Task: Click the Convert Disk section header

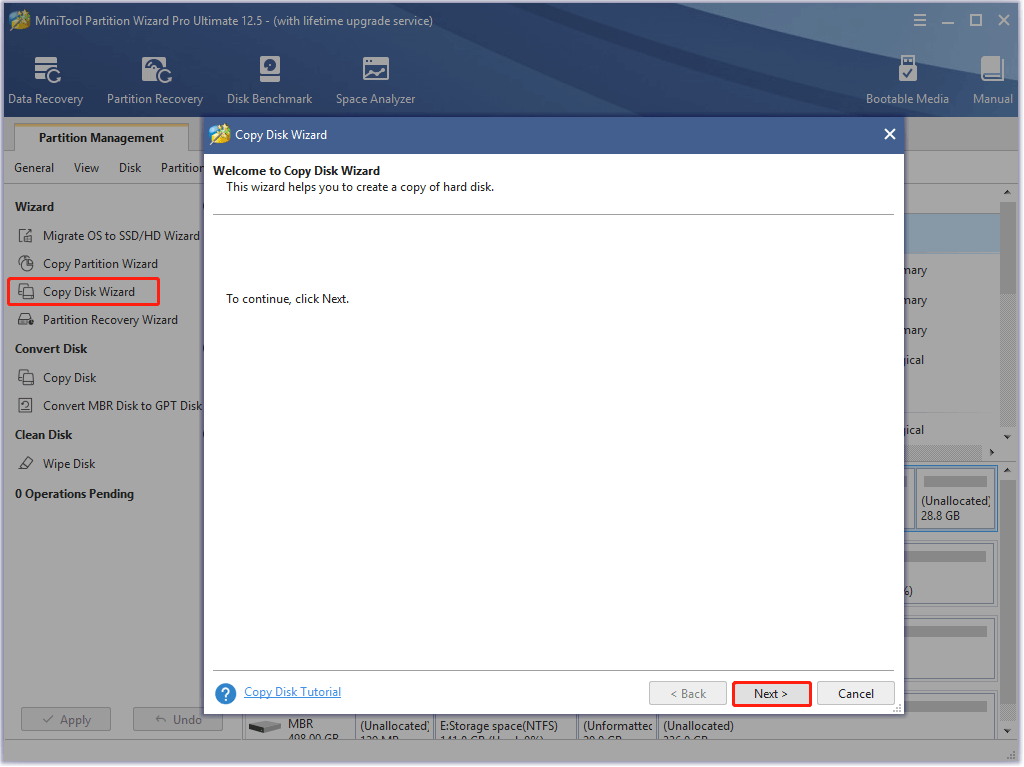Action: coord(51,349)
